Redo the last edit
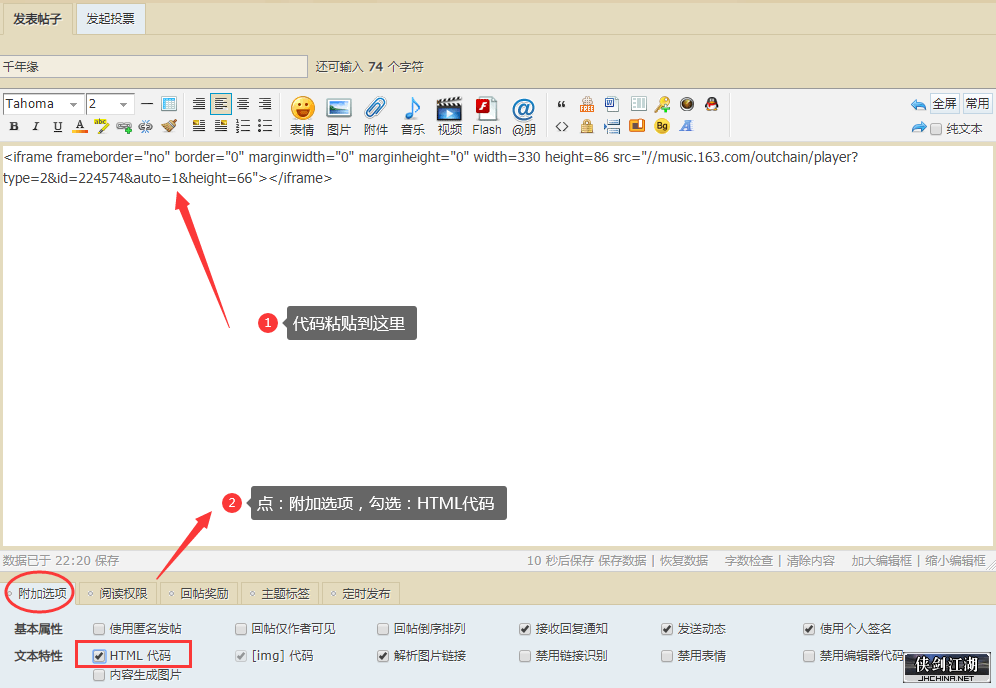The image size is (996, 688). click(x=918, y=128)
